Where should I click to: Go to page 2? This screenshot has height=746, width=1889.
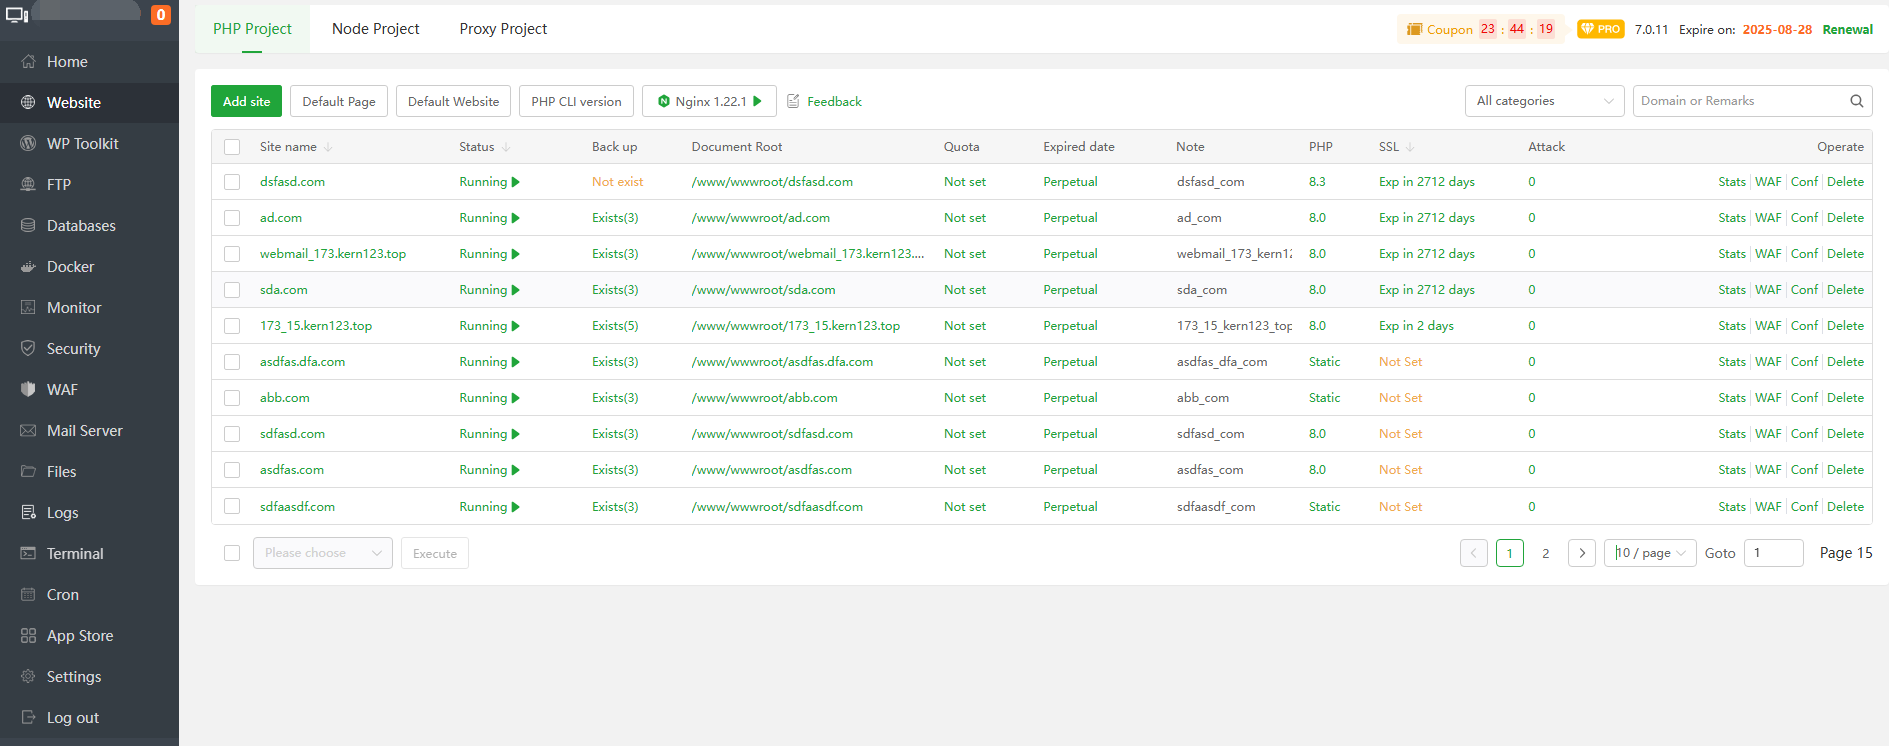pos(1545,553)
